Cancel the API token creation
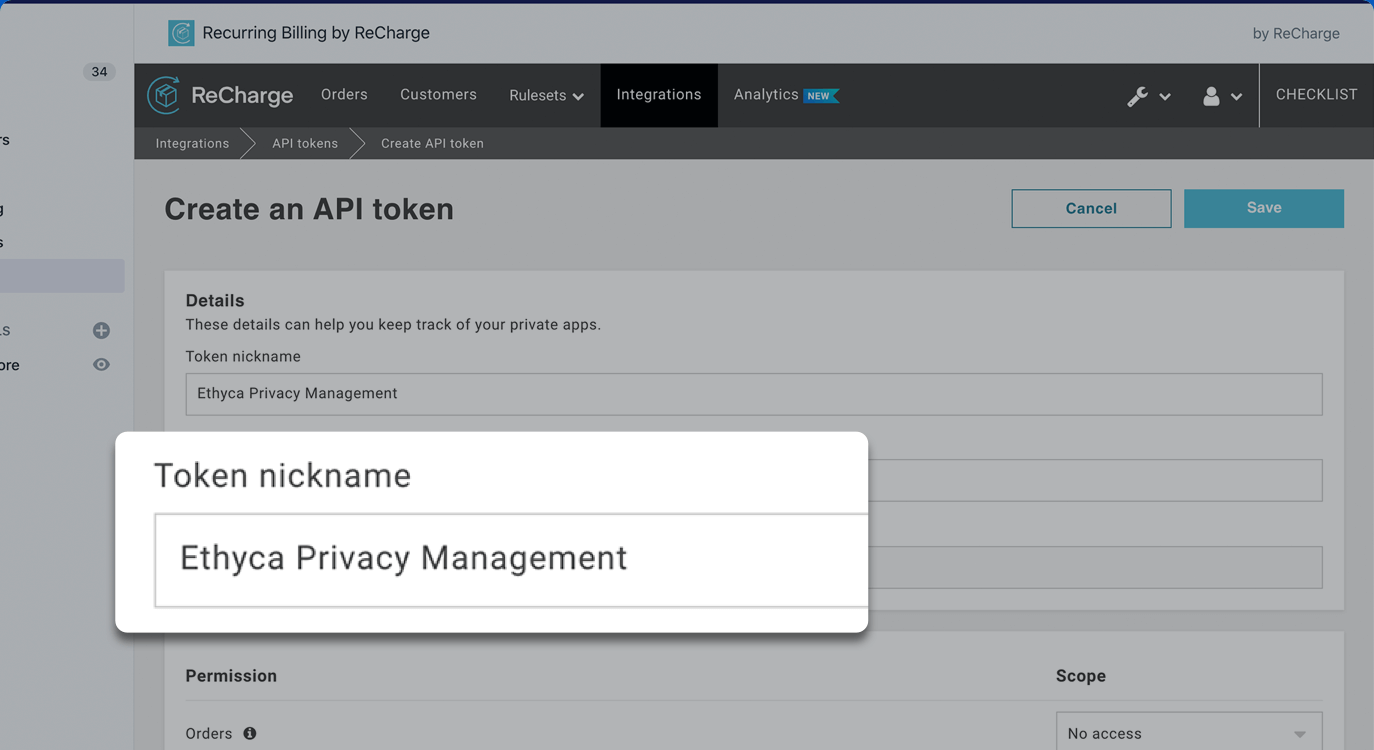 (x=1091, y=208)
